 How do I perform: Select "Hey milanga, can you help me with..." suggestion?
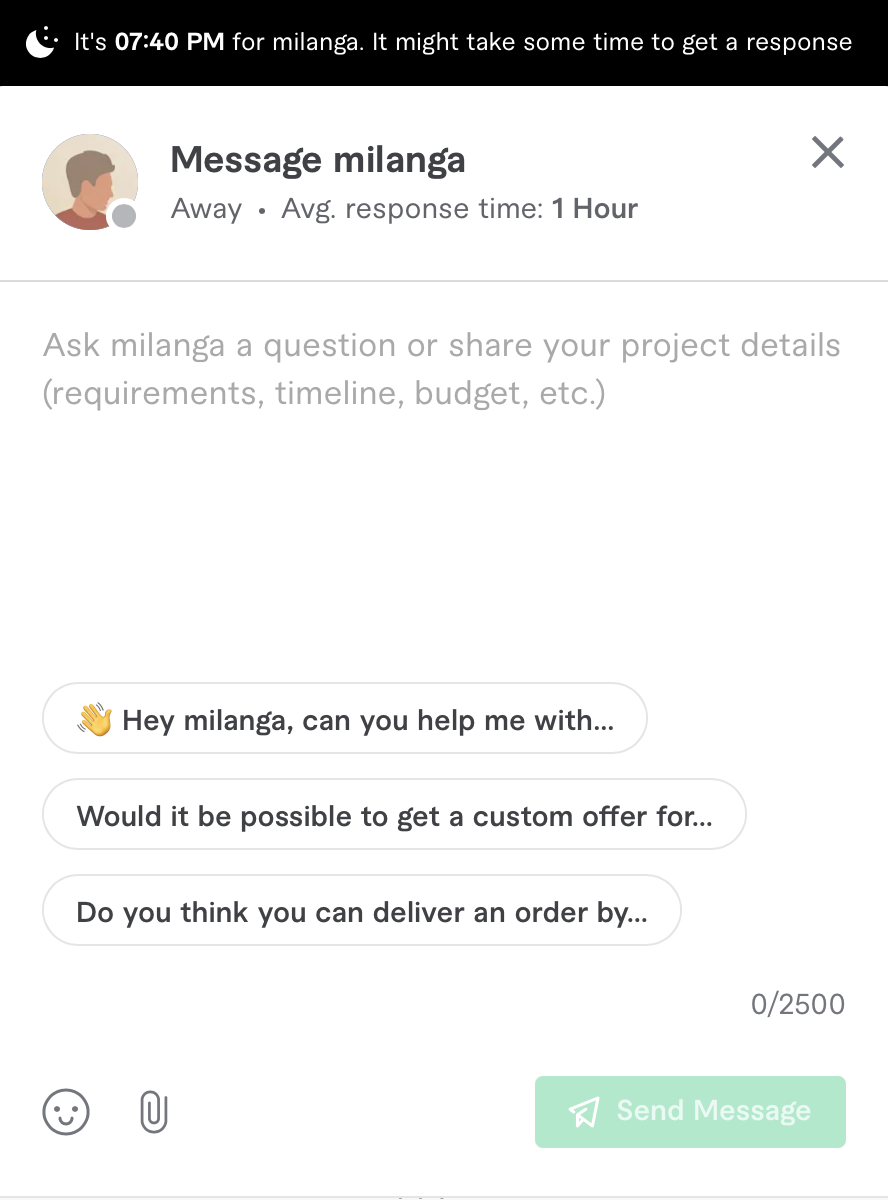[345, 719]
